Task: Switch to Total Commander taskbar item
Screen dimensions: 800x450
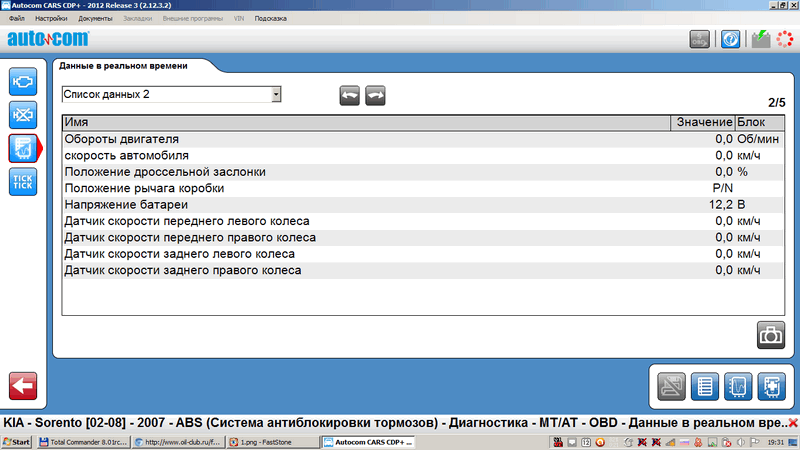Action: [x=83, y=442]
